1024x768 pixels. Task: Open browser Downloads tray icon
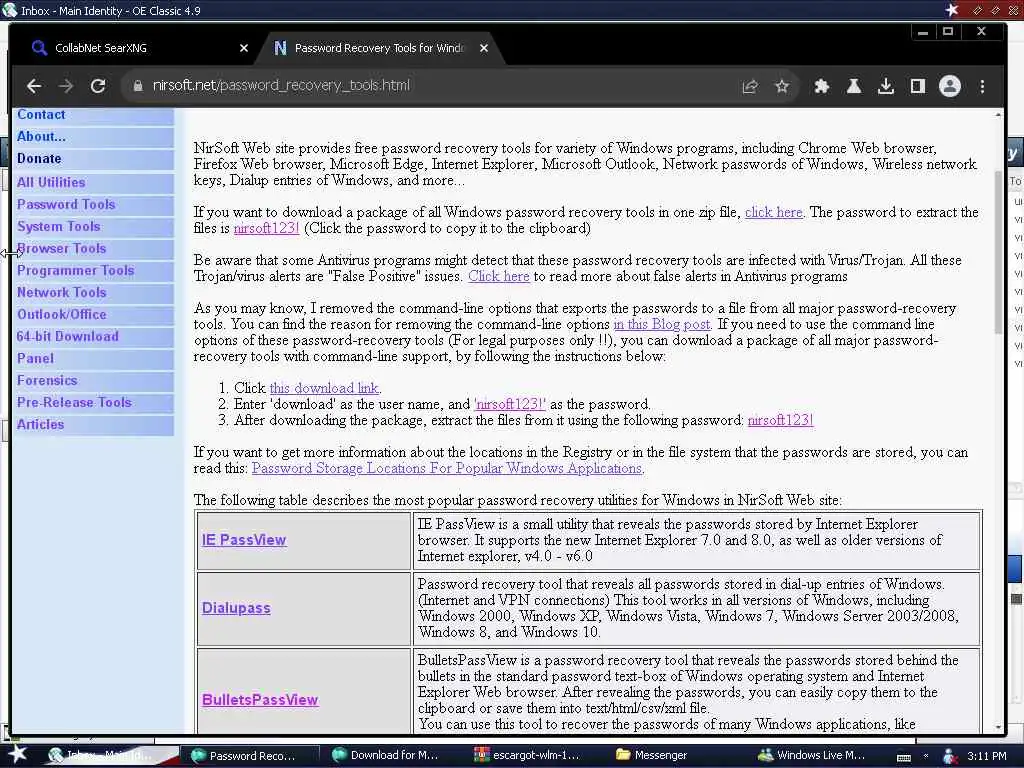(x=886, y=86)
